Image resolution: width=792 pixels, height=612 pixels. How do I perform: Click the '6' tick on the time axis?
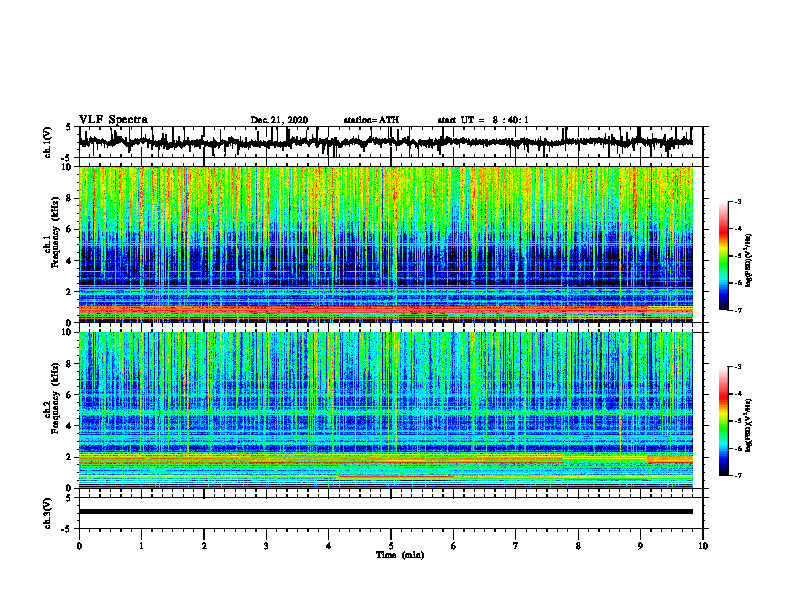click(x=454, y=546)
